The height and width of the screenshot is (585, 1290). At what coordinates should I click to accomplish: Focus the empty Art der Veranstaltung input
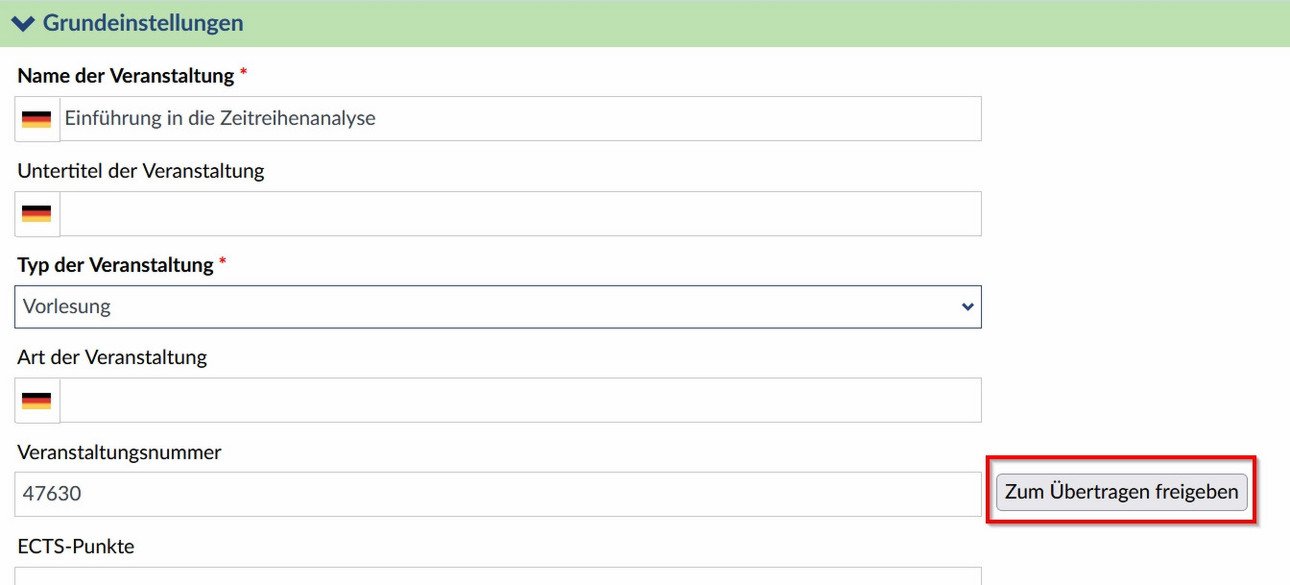(520, 400)
